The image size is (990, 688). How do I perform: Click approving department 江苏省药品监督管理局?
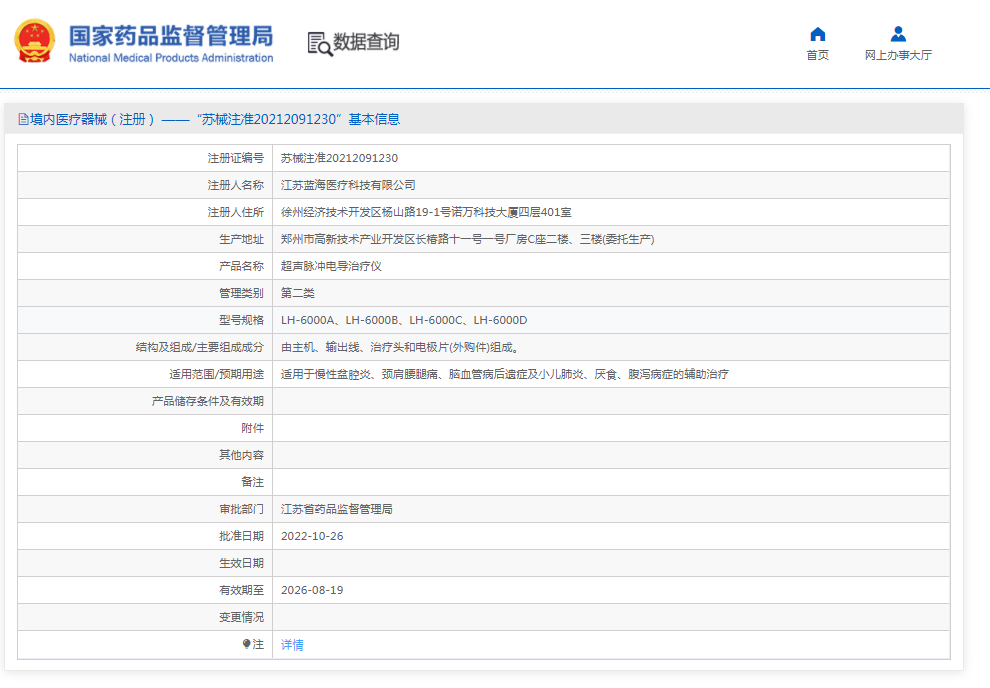point(336,509)
